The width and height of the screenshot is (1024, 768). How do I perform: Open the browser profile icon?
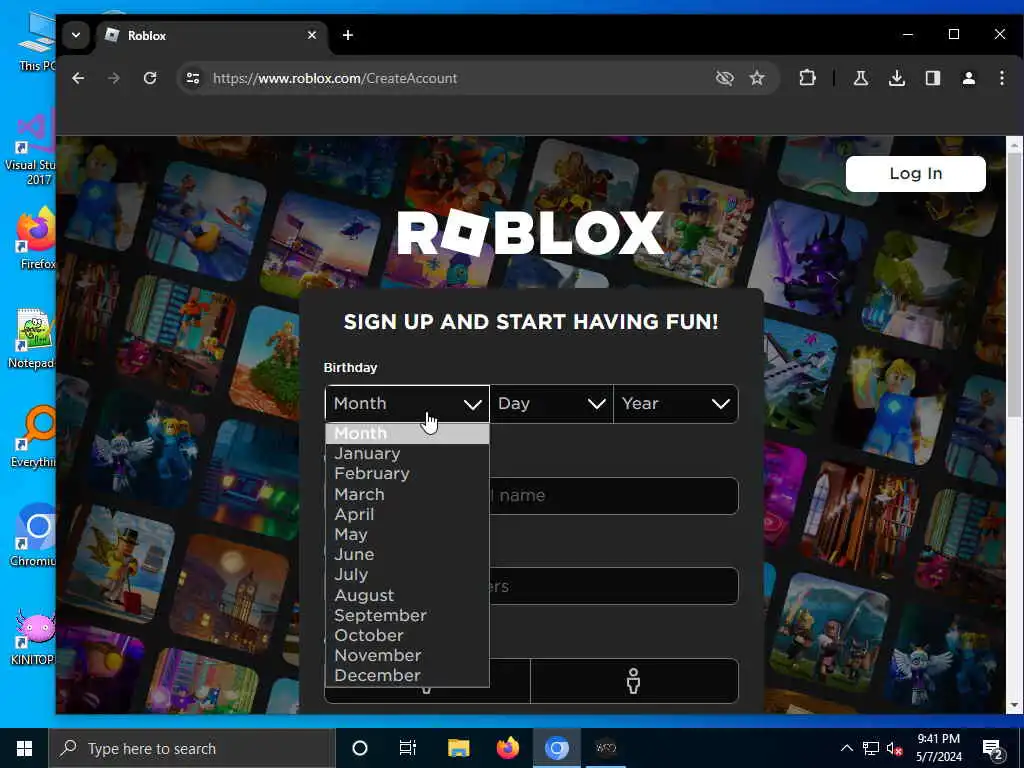[x=968, y=78]
